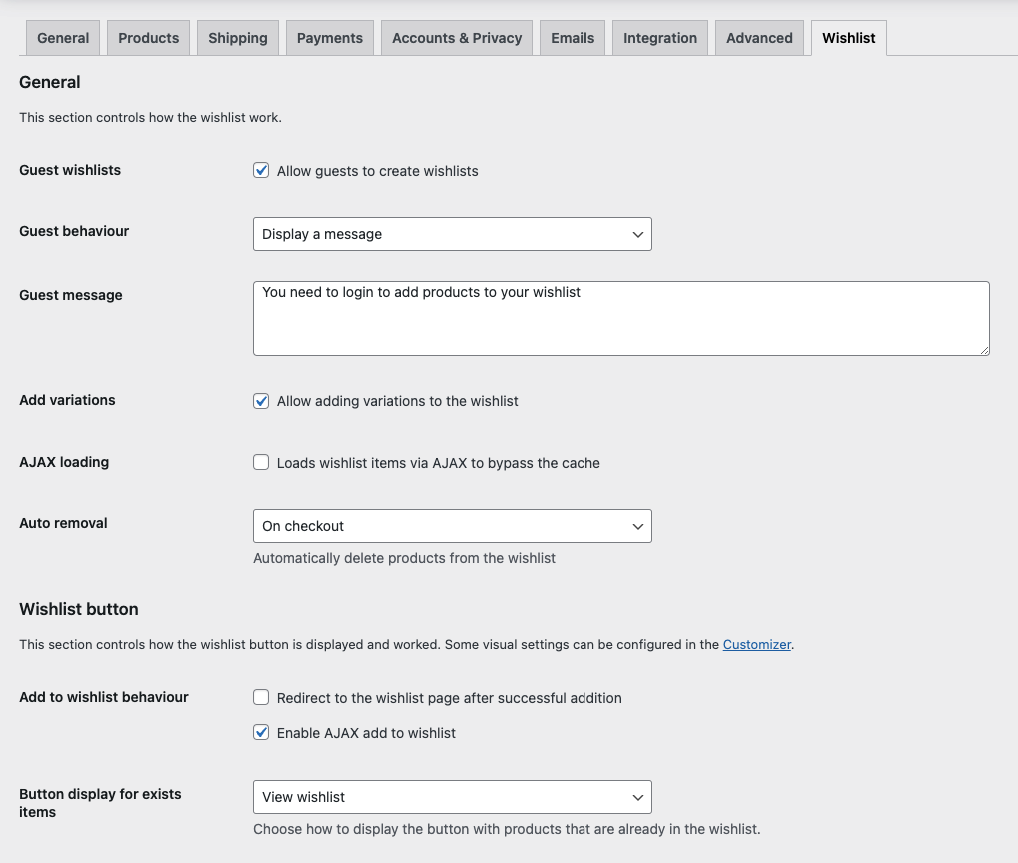Disable Enable AJAX add to wishlist
The height and width of the screenshot is (863, 1018).
click(x=261, y=733)
